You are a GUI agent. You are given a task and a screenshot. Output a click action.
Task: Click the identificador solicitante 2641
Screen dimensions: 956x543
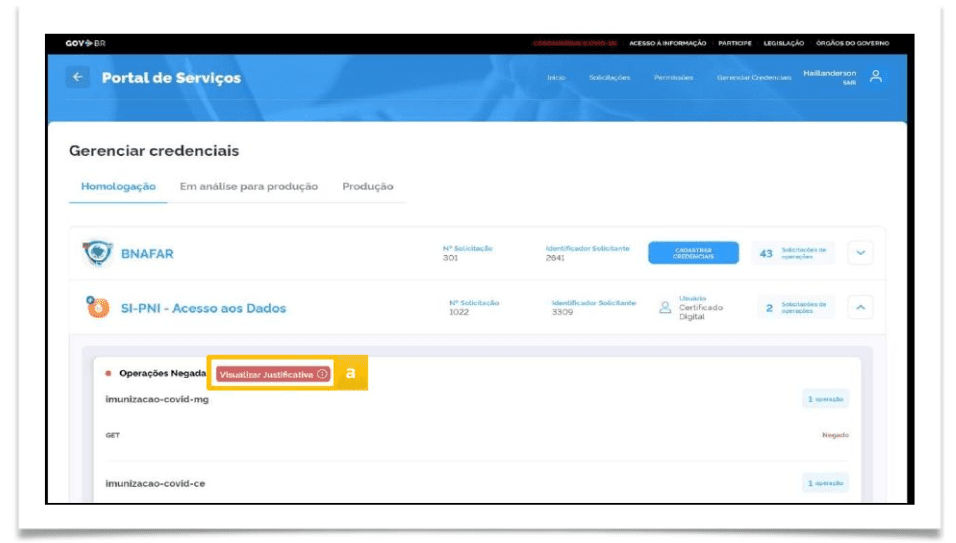555,258
